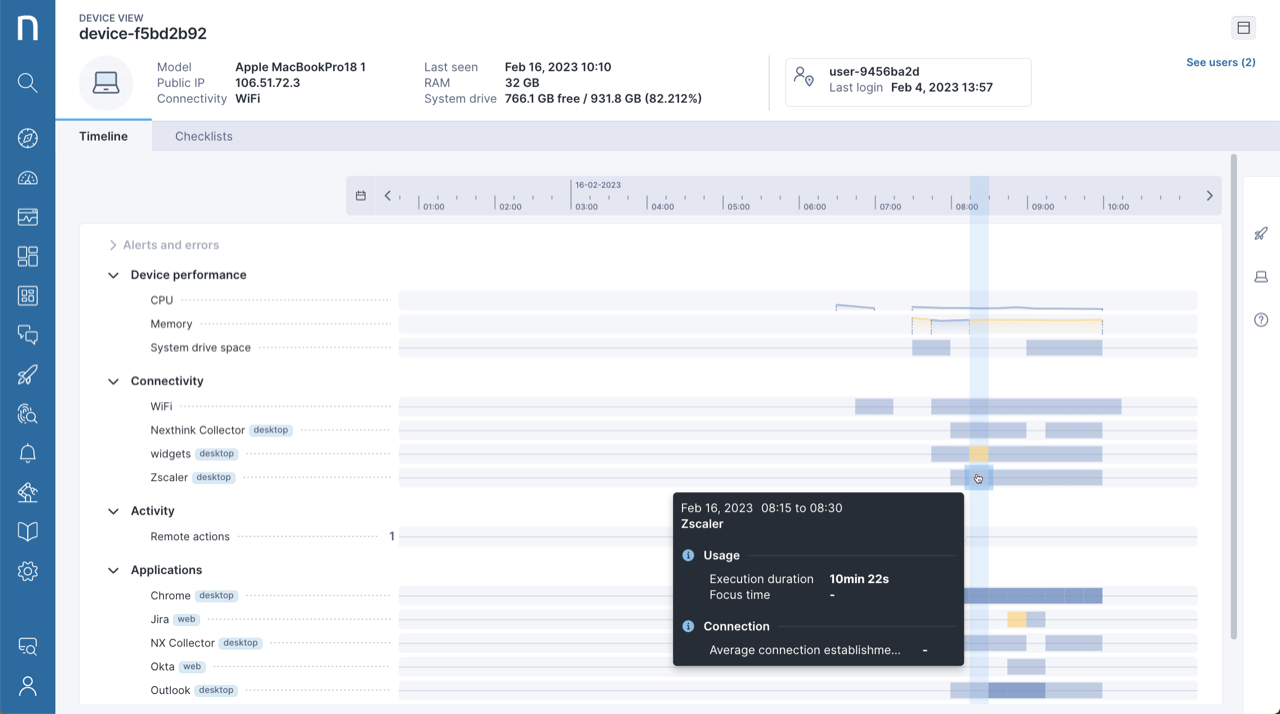Select the bell alerts icon in the sidebar
Image resolution: width=1280 pixels, height=714 pixels.
point(27,453)
